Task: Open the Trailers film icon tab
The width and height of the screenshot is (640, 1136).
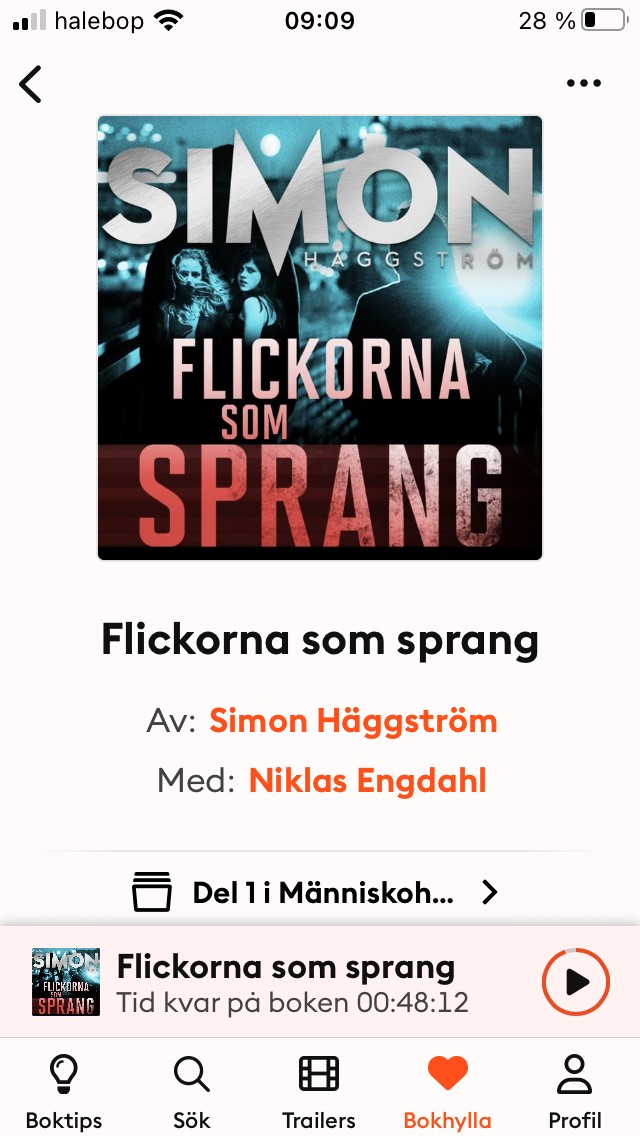Action: (319, 1073)
